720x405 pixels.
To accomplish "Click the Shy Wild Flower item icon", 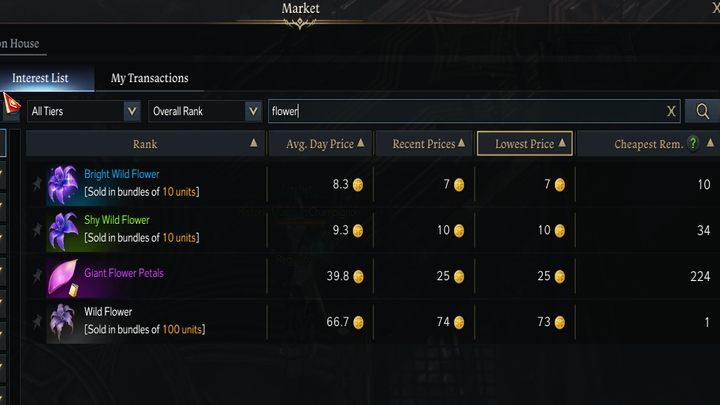I will pyautogui.click(x=63, y=229).
